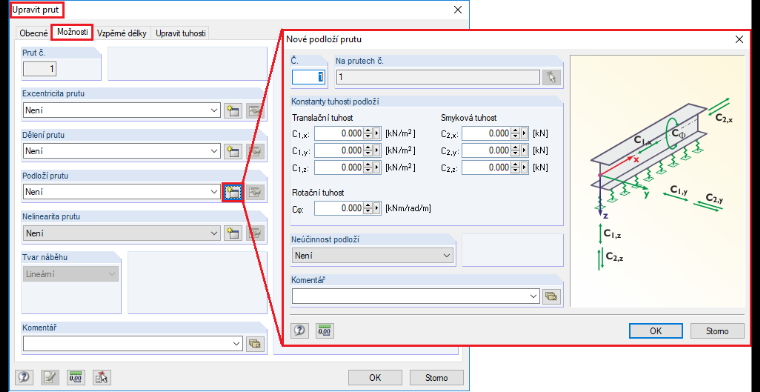Open help icon in Upravit prut dialog
The height and width of the screenshot is (392, 760).
pyautogui.click(x=25, y=377)
